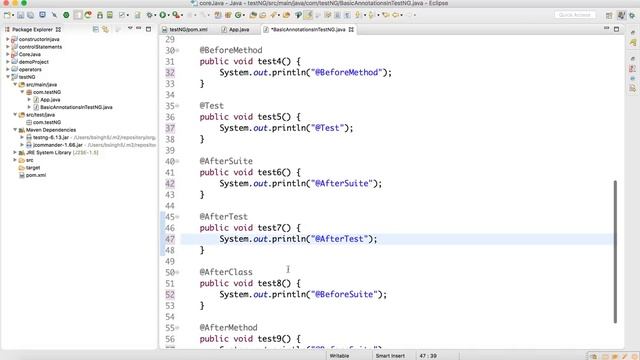Collapse the testNG project node
Viewport: 640px width, 360px height.
(7, 77)
